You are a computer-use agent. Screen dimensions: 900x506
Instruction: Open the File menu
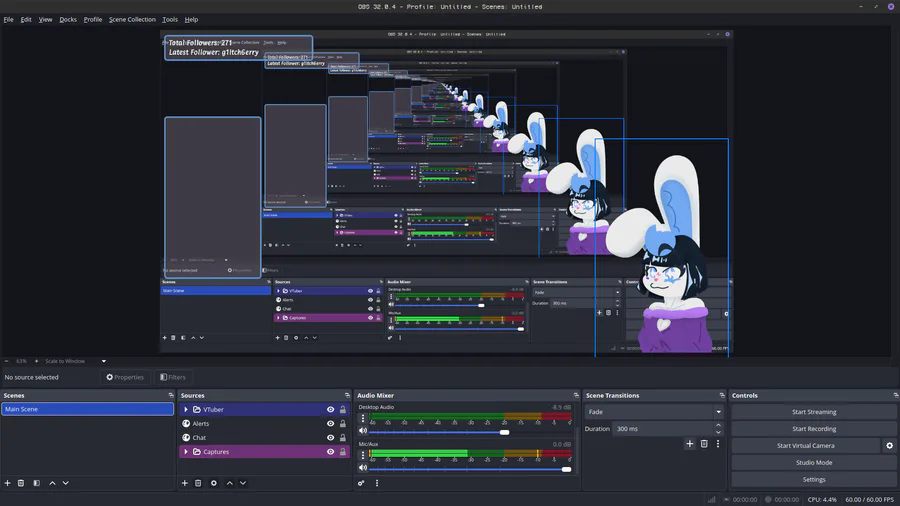pyautogui.click(x=9, y=20)
